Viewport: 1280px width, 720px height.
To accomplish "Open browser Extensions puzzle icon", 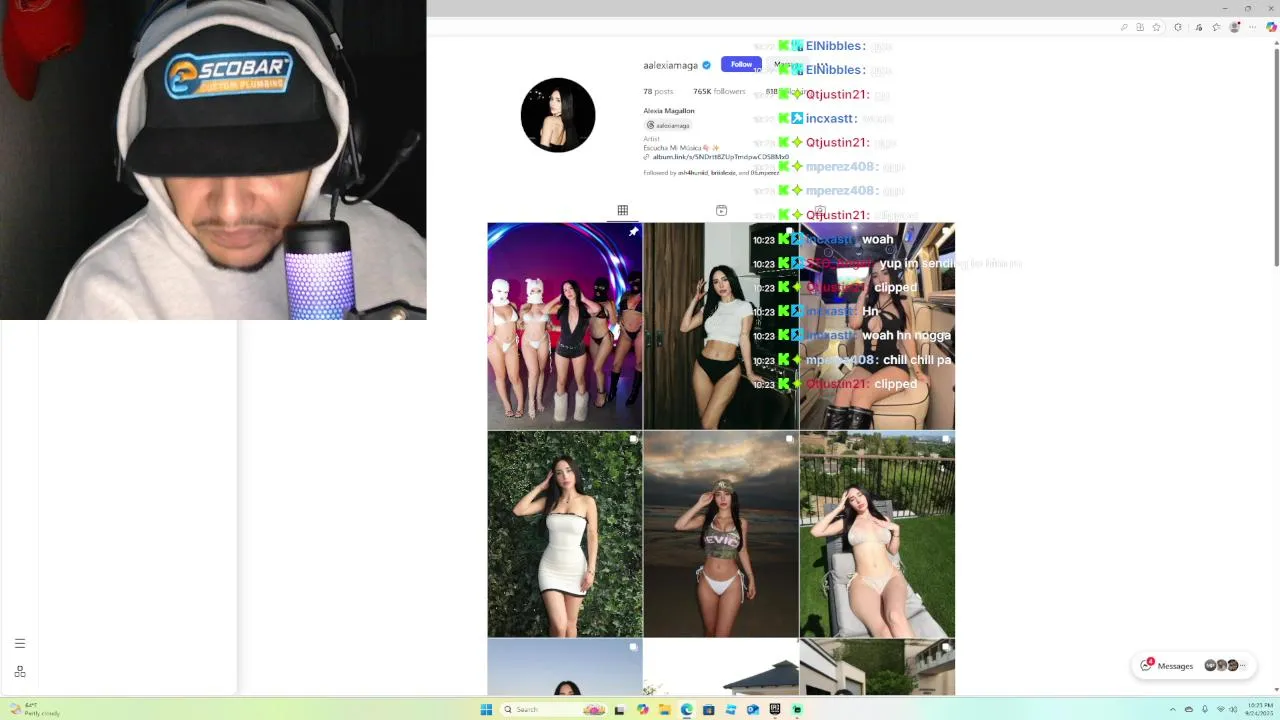I will coord(1178,27).
